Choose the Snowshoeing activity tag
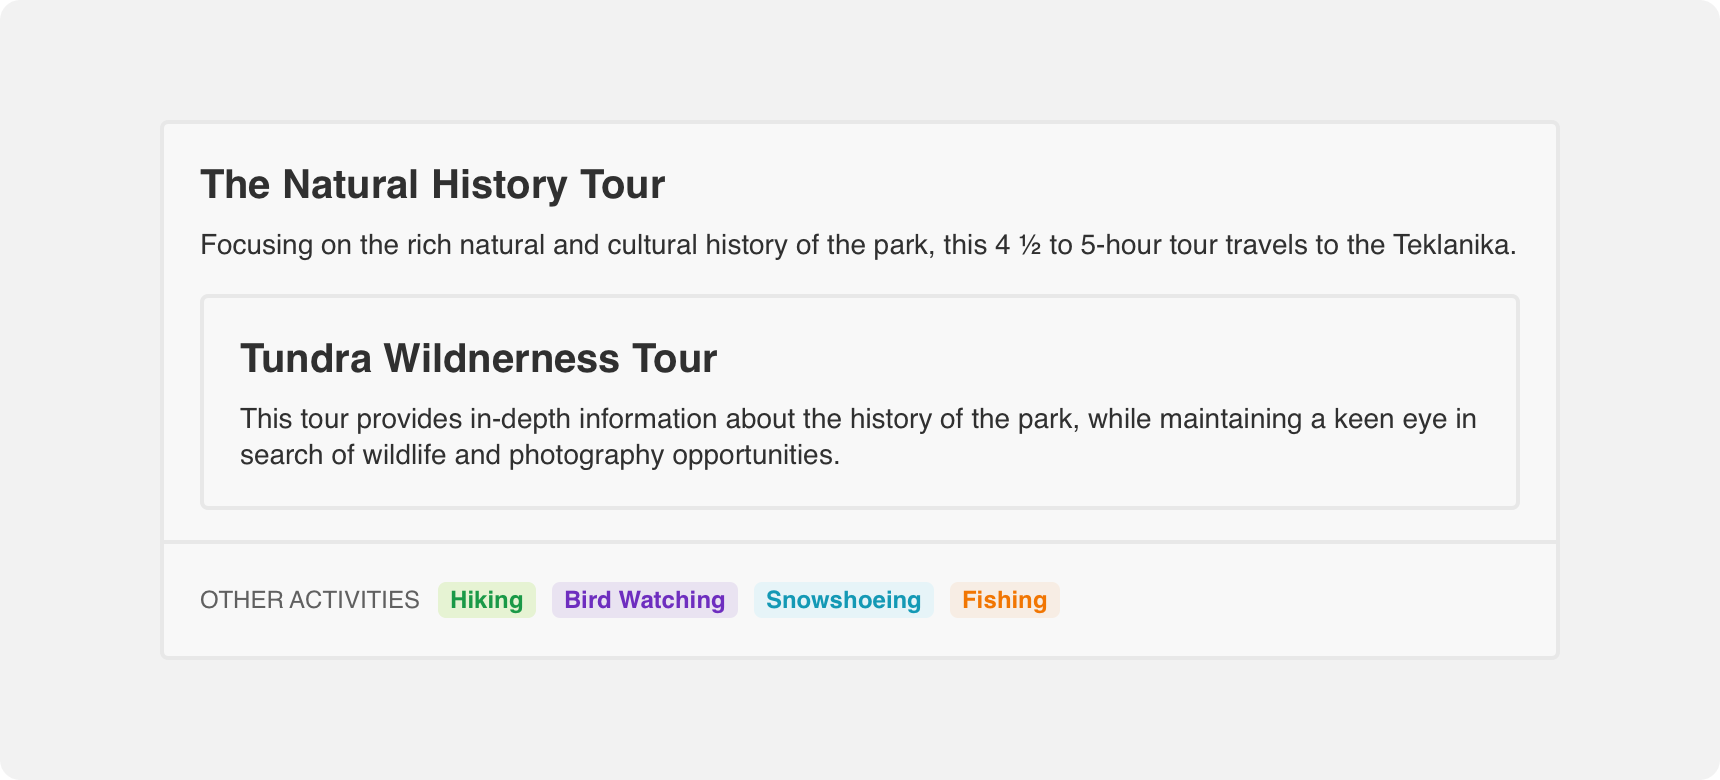 pos(844,600)
